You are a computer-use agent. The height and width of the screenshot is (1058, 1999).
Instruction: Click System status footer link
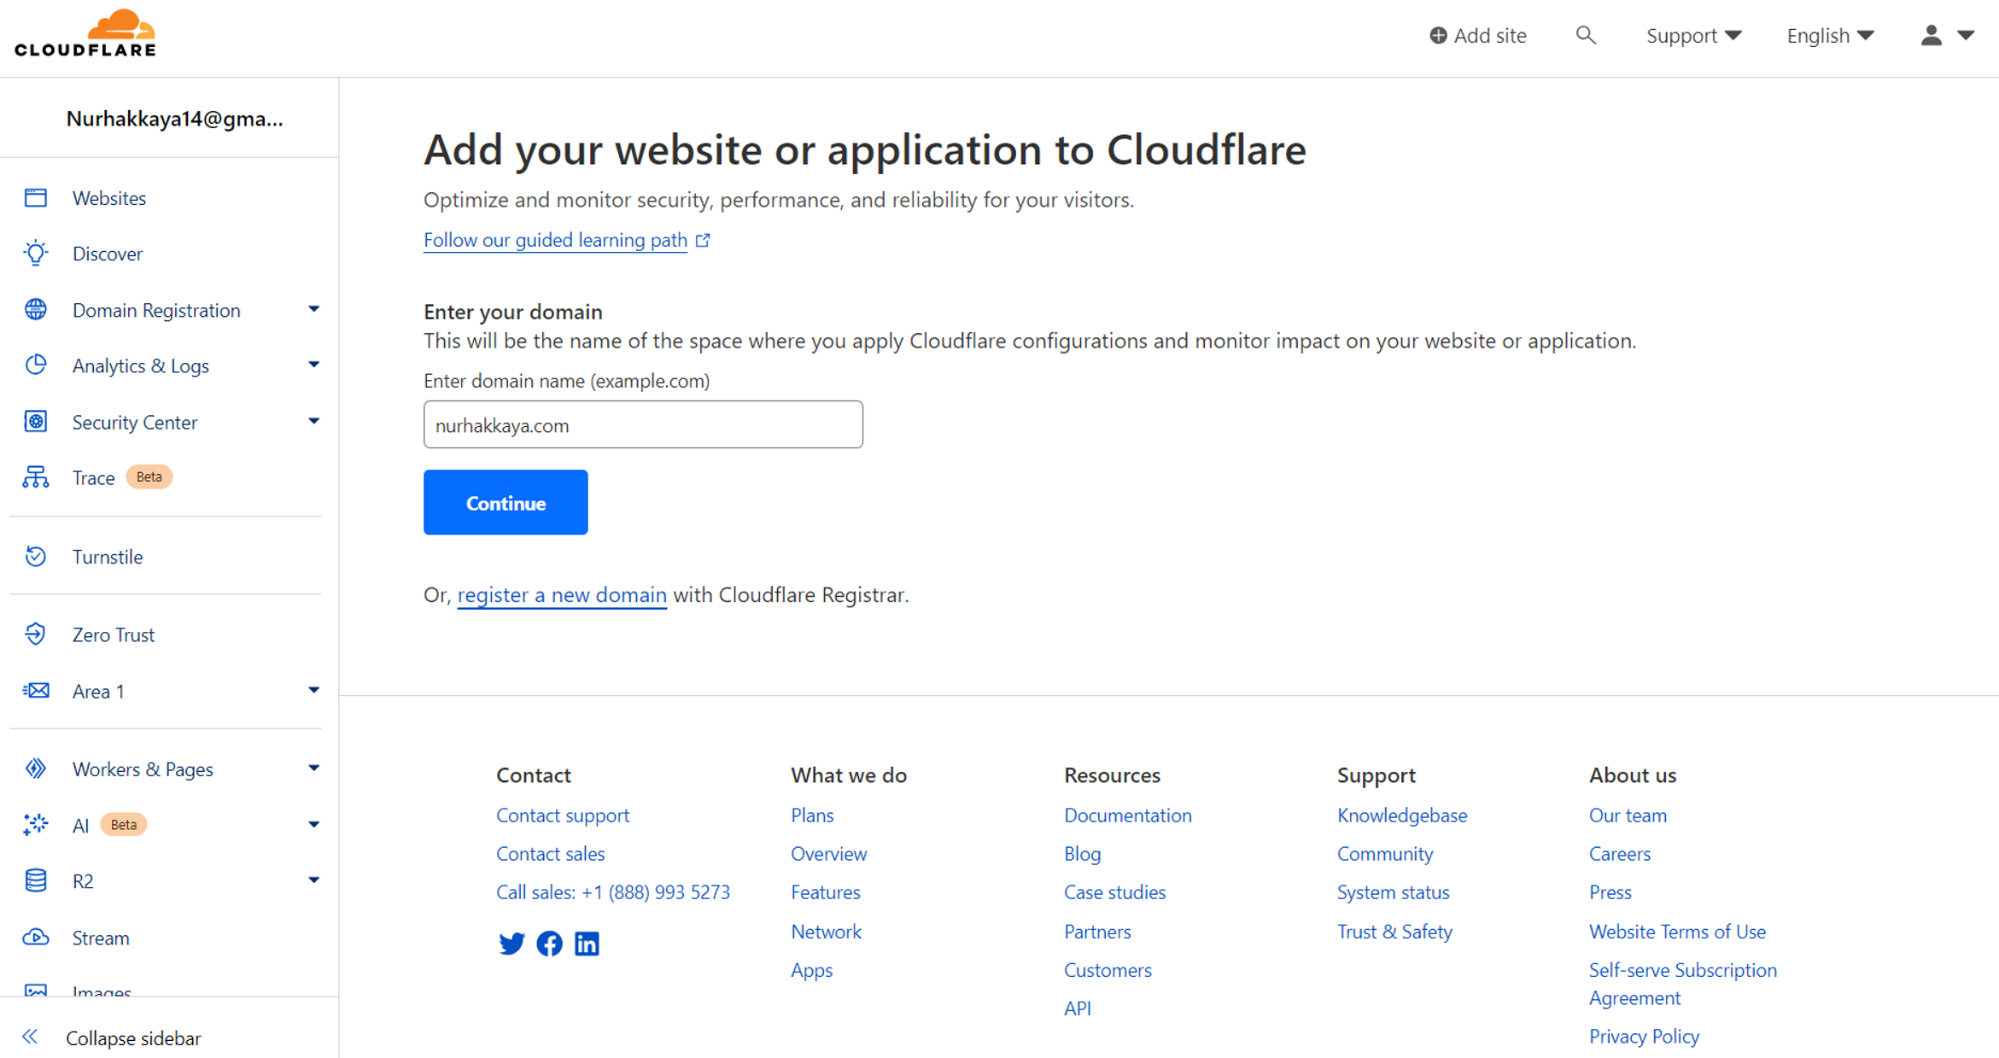tap(1393, 892)
